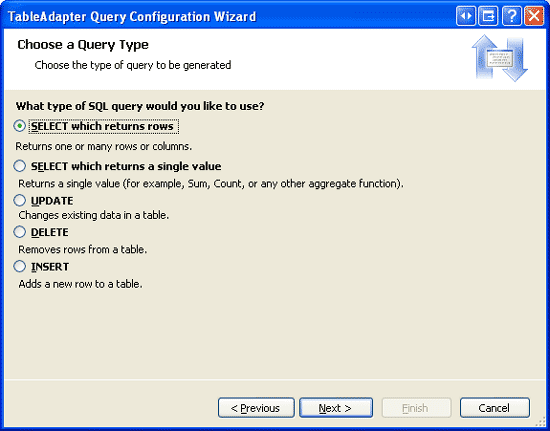The image size is (550, 431).
Task: Pick the DELETE query type option
Action: (x=20, y=232)
